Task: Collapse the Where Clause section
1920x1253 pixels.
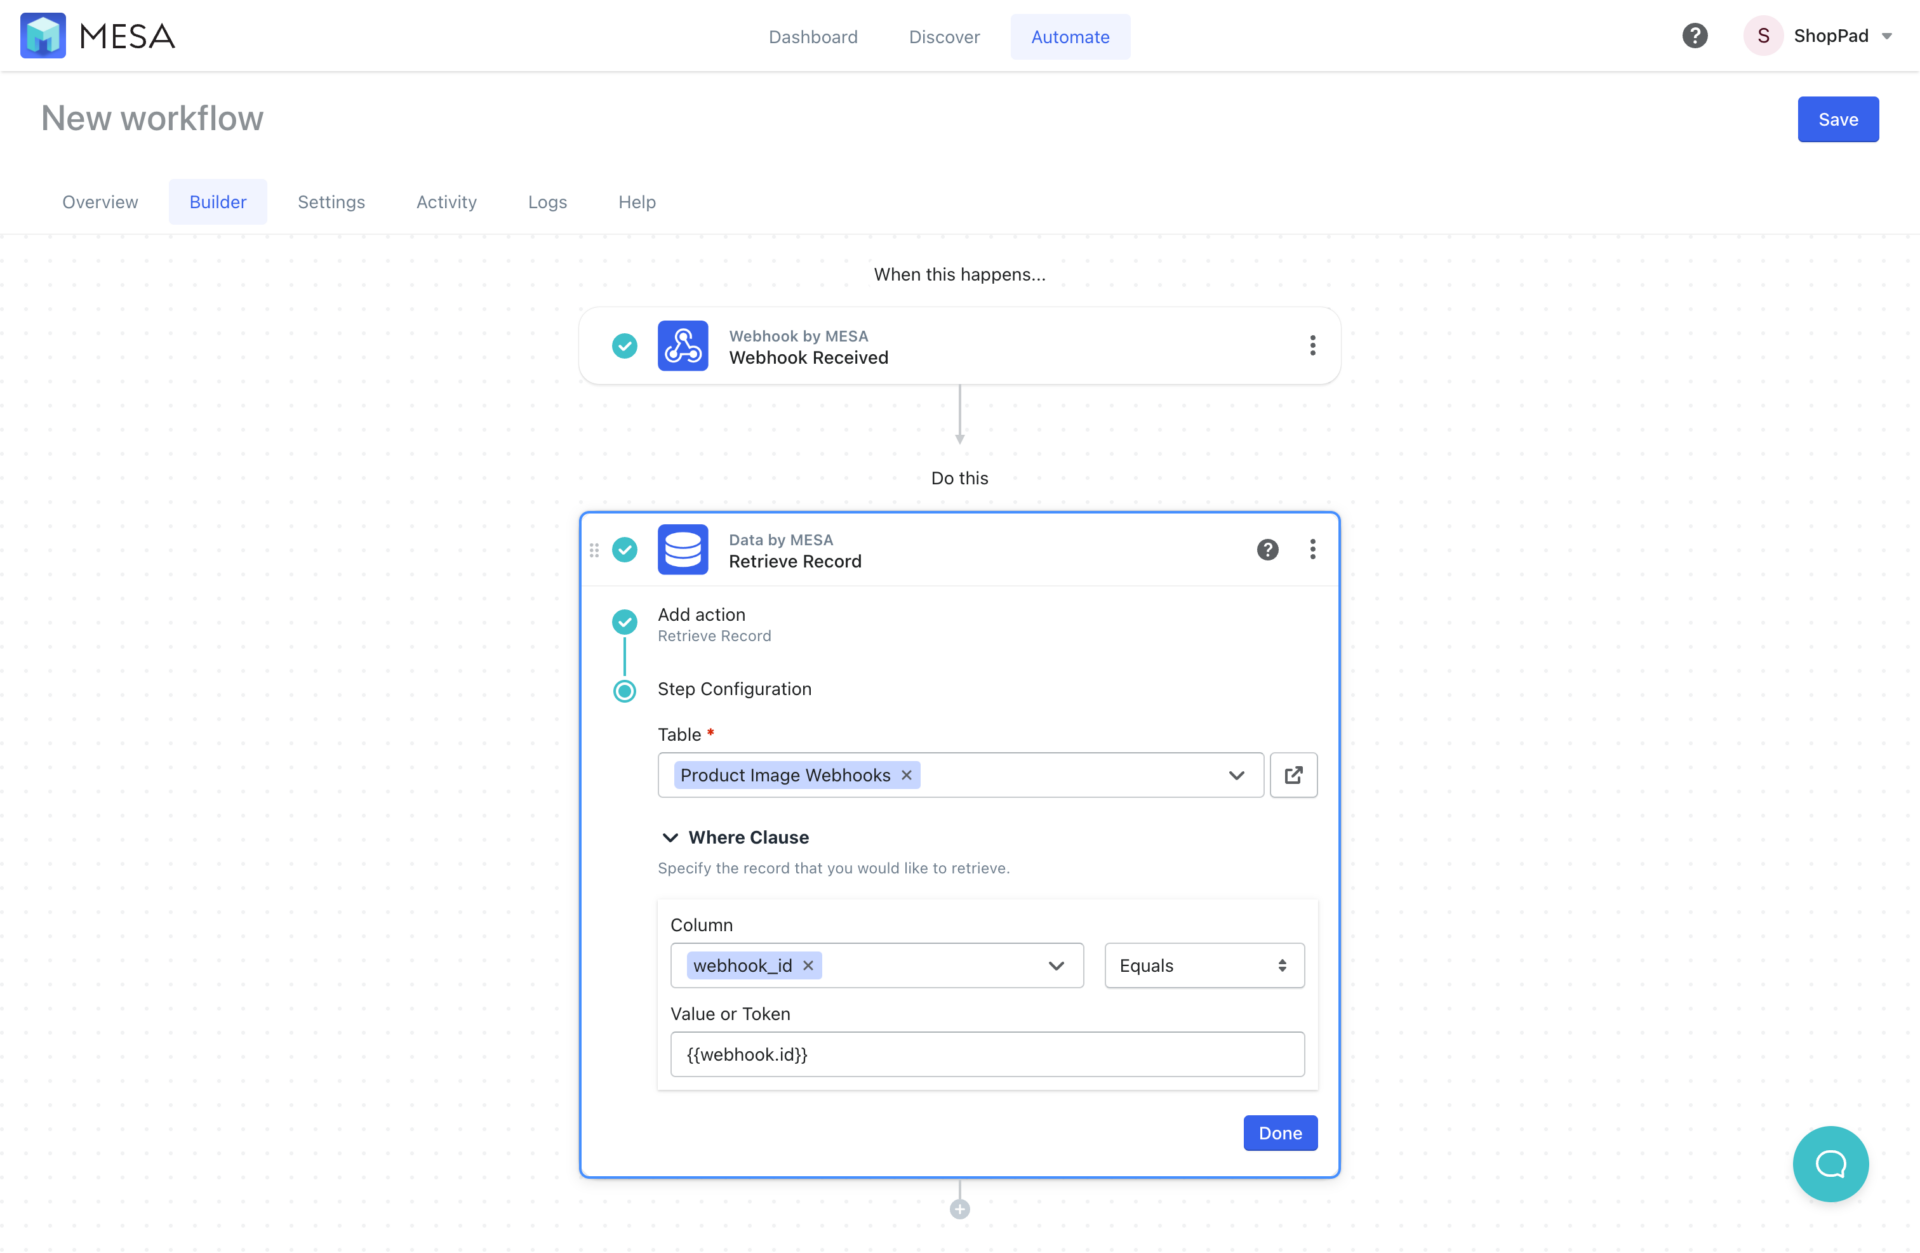Action: coord(670,837)
